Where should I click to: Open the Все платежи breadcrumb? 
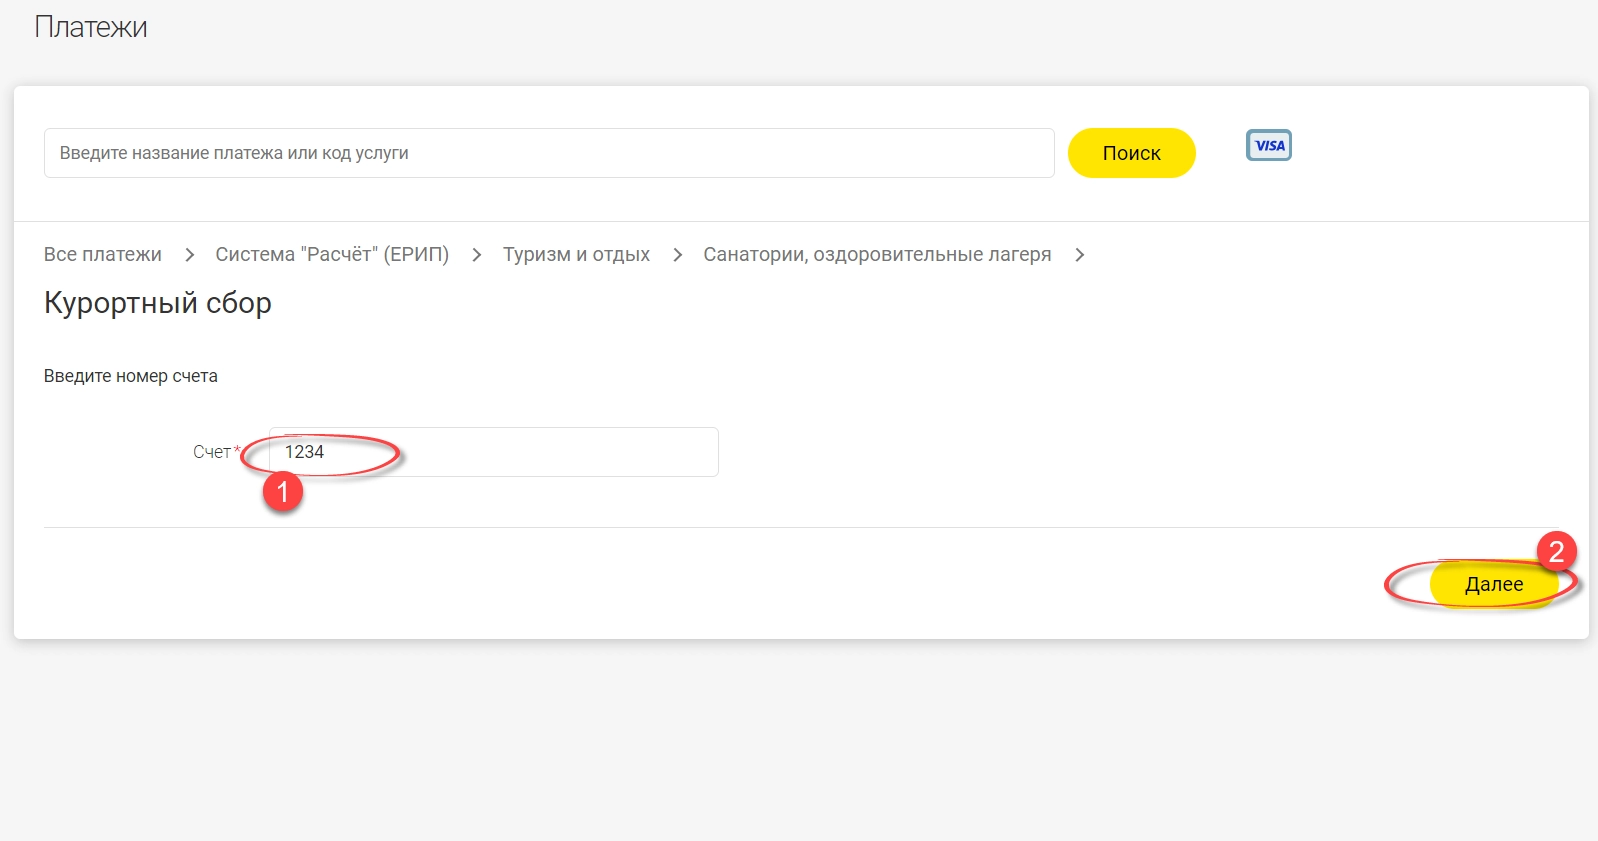tap(103, 254)
